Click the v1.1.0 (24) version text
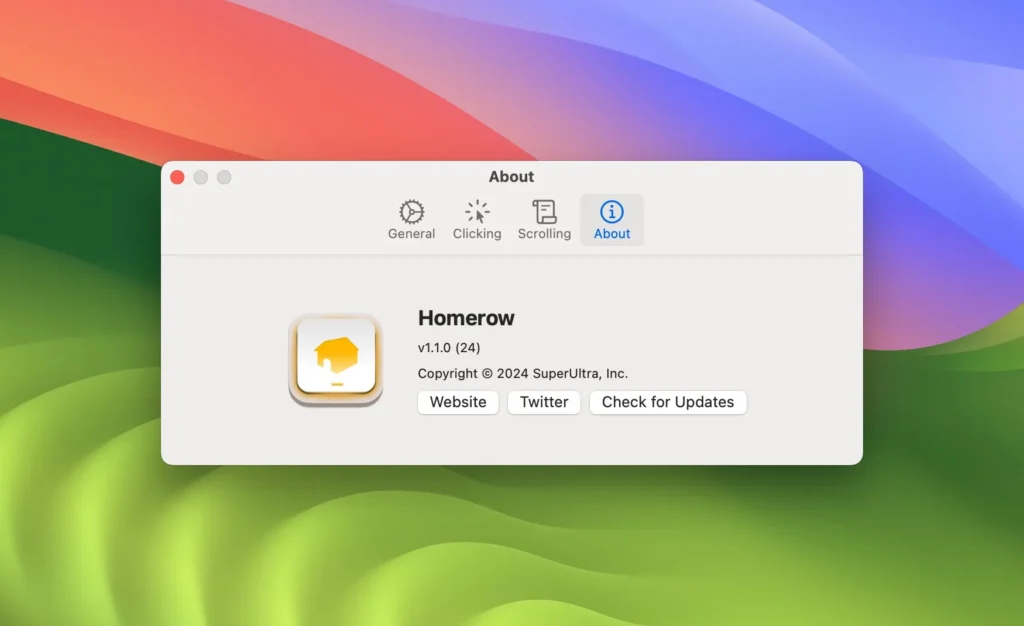The height and width of the screenshot is (626, 1024). [446, 347]
